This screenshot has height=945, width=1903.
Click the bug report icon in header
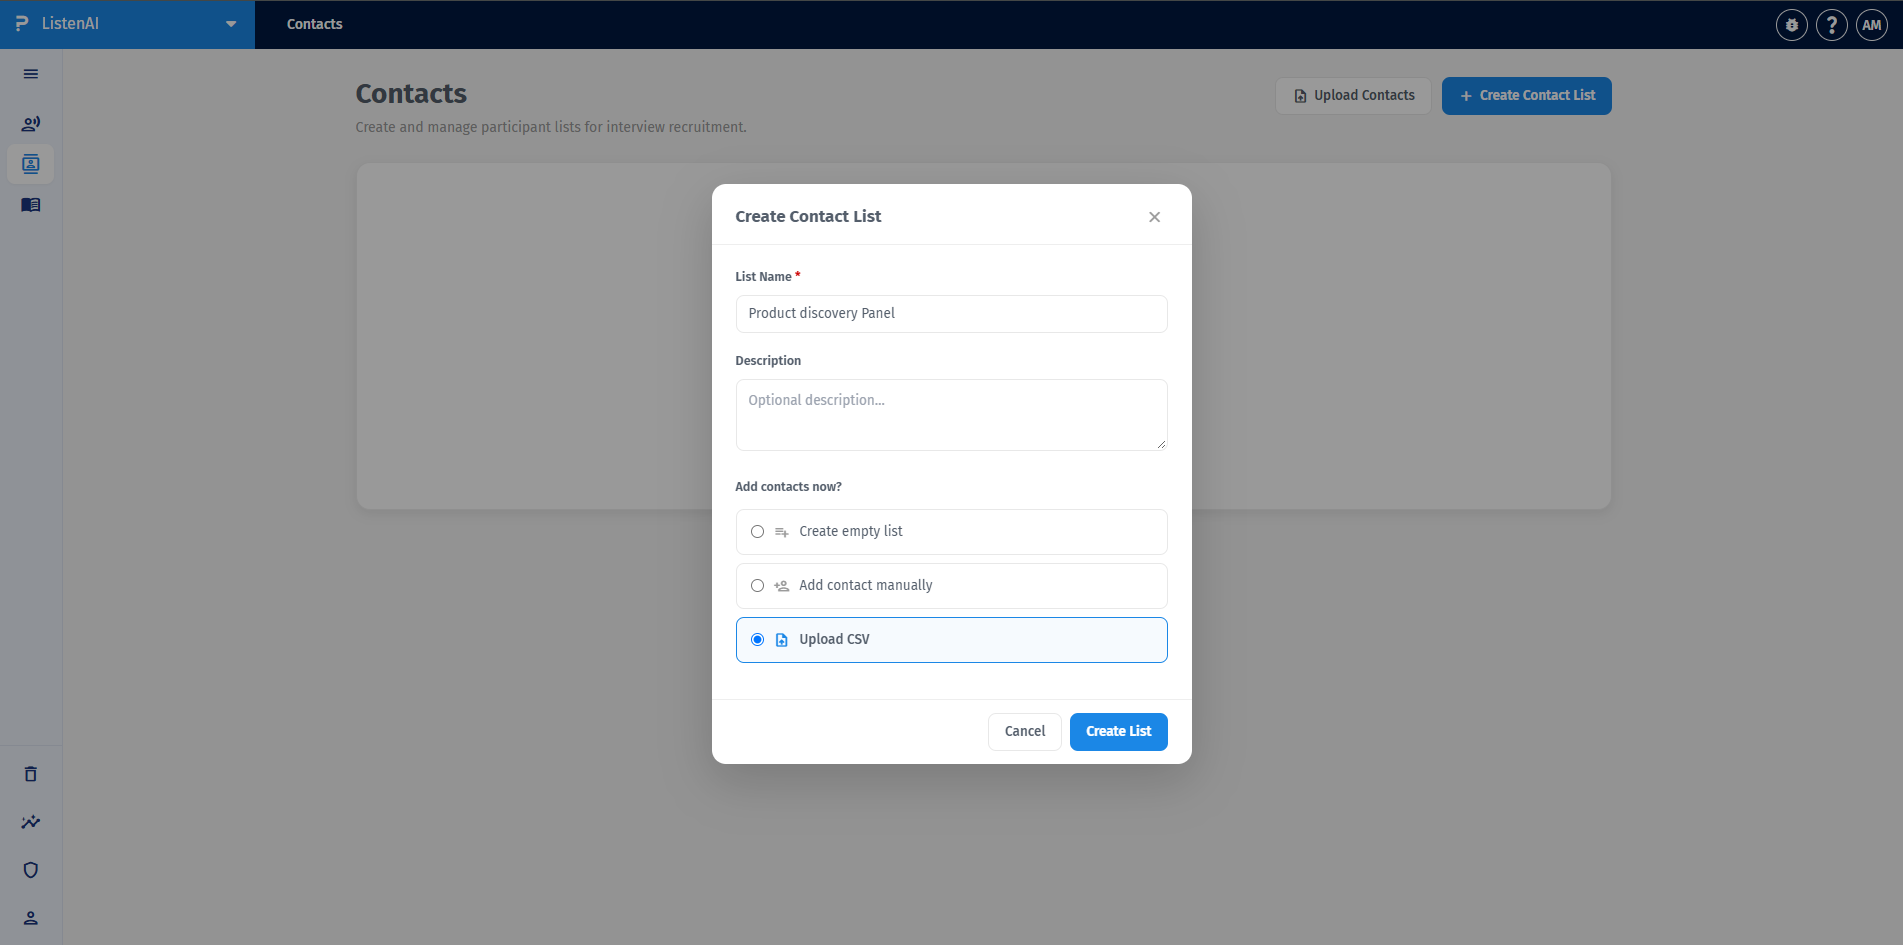[x=1792, y=25]
